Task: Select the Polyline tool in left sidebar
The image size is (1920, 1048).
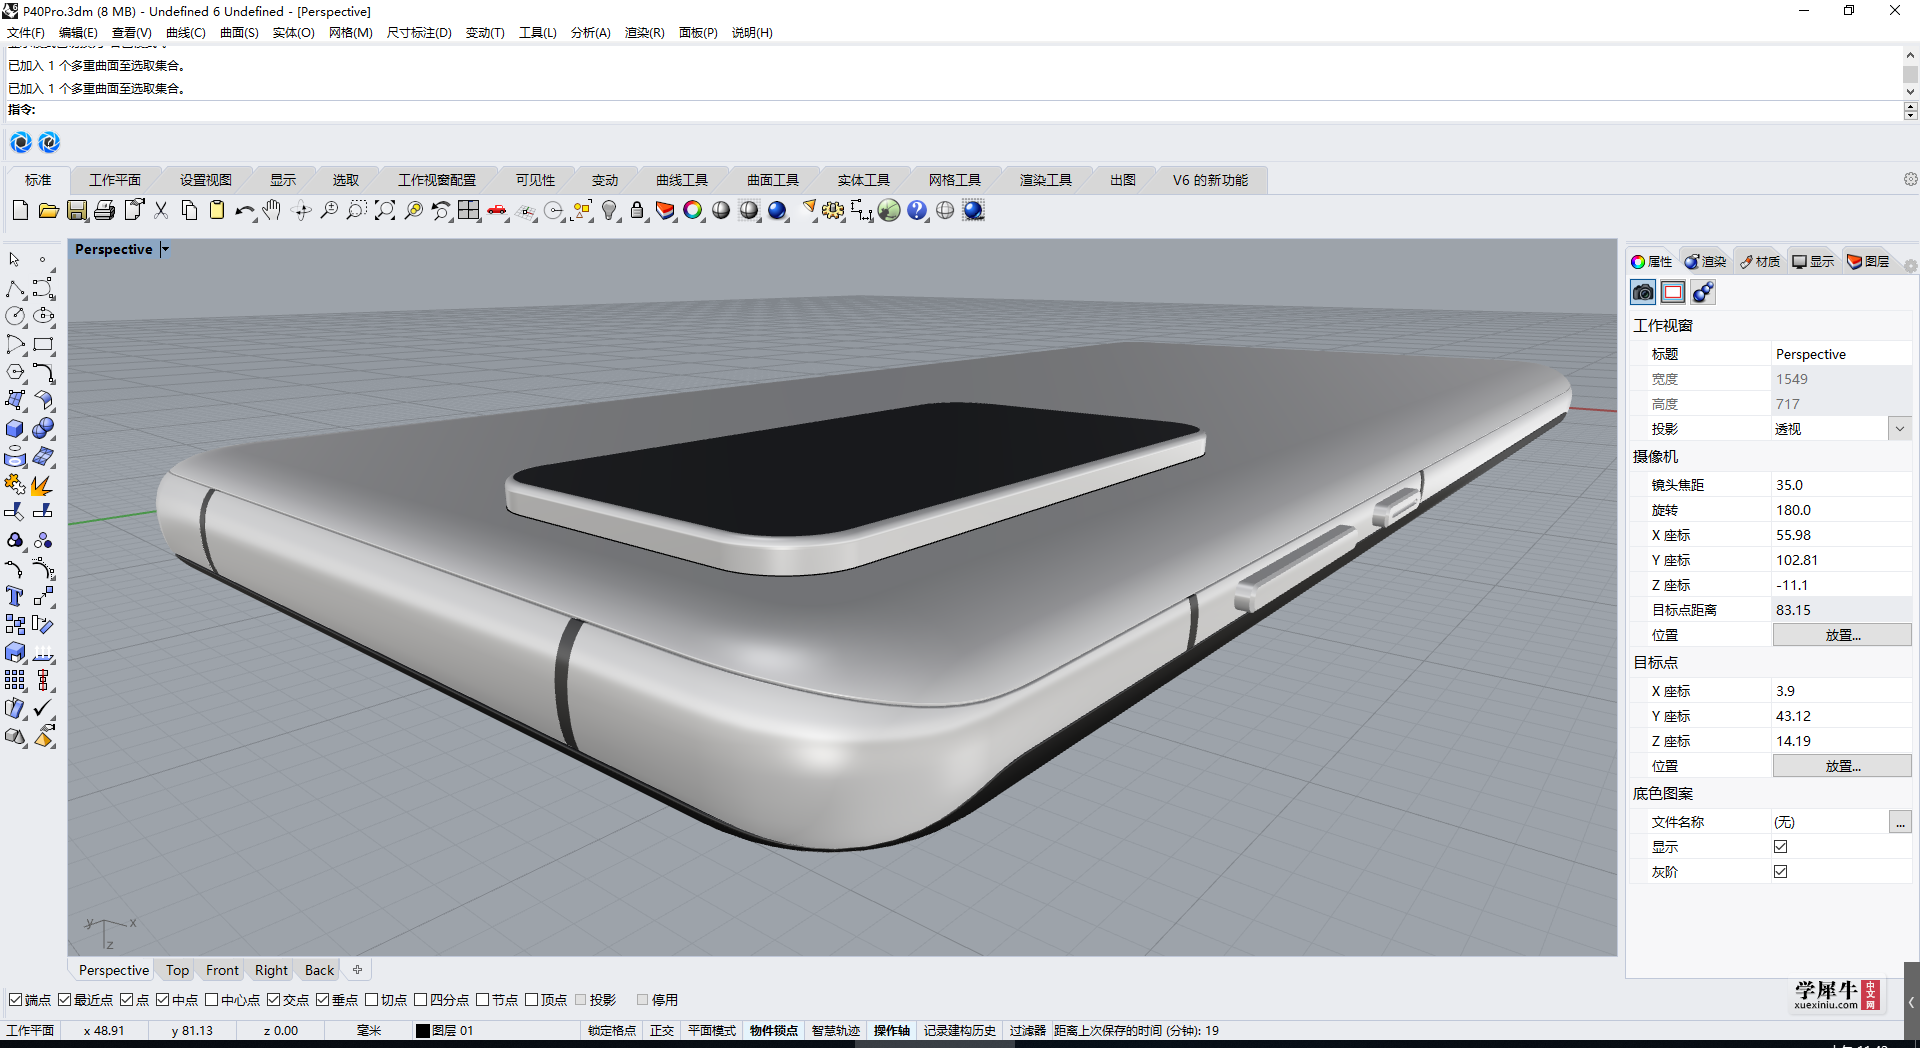Action: pyautogui.click(x=15, y=289)
